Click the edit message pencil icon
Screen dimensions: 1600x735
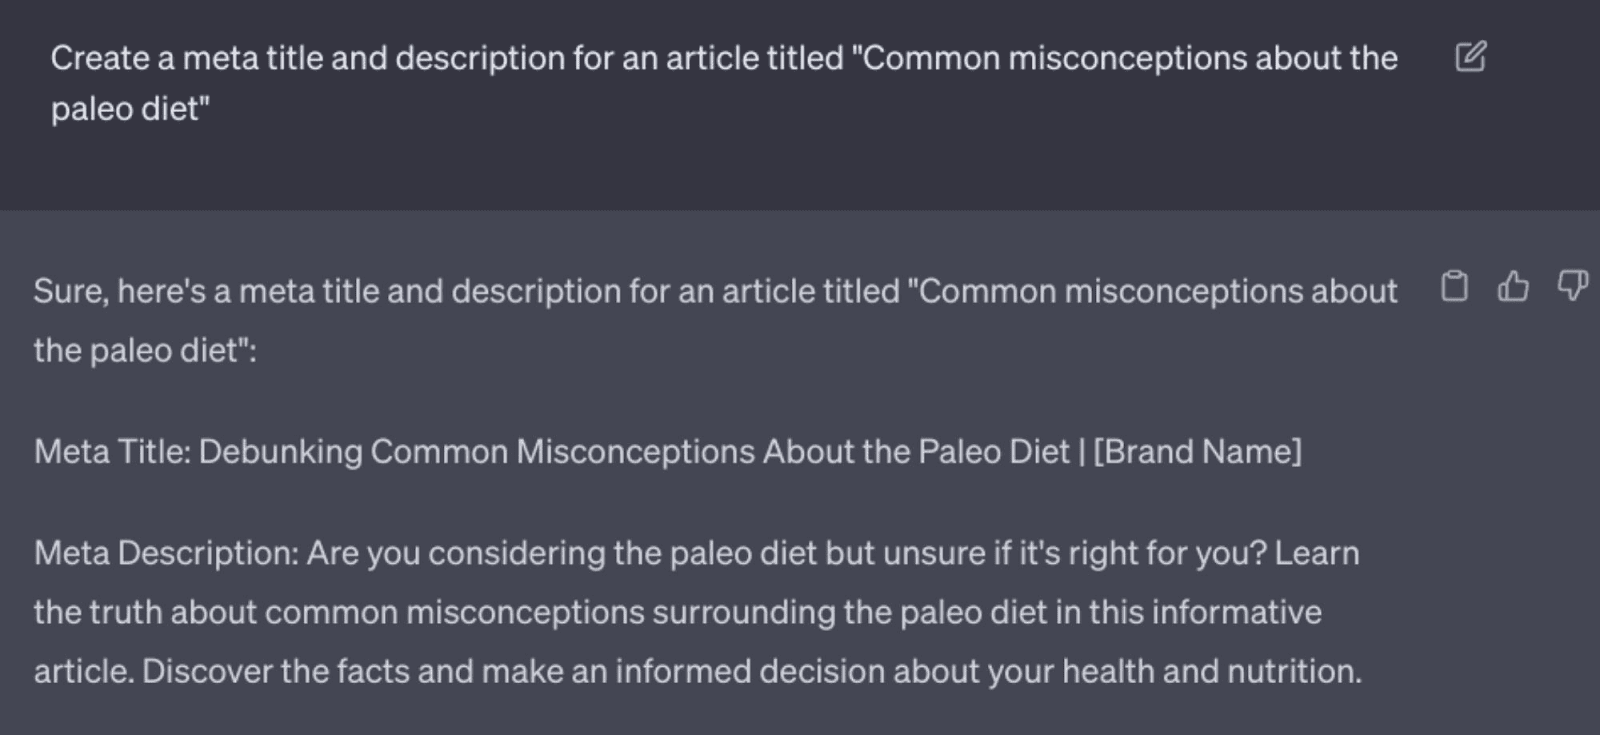tap(1470, 57)
